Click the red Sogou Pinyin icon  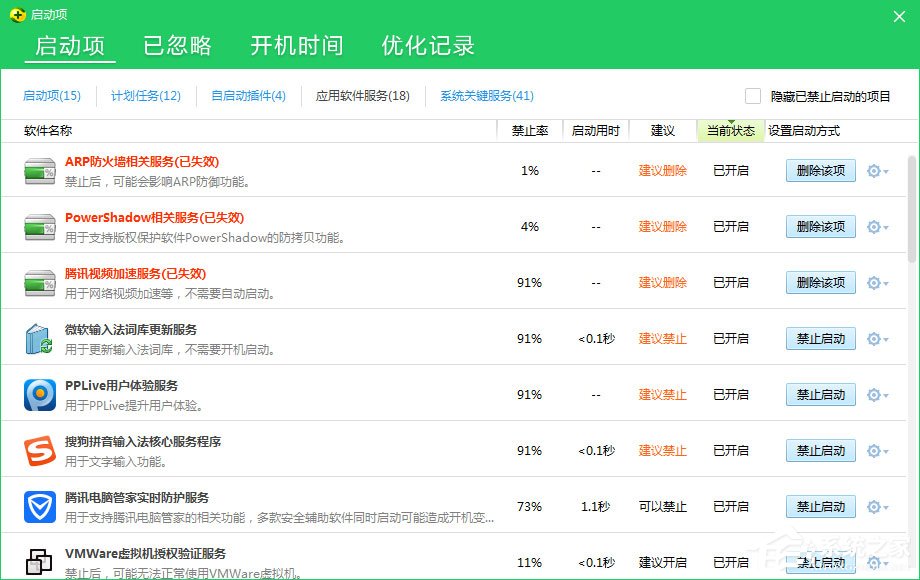point(38,450)
